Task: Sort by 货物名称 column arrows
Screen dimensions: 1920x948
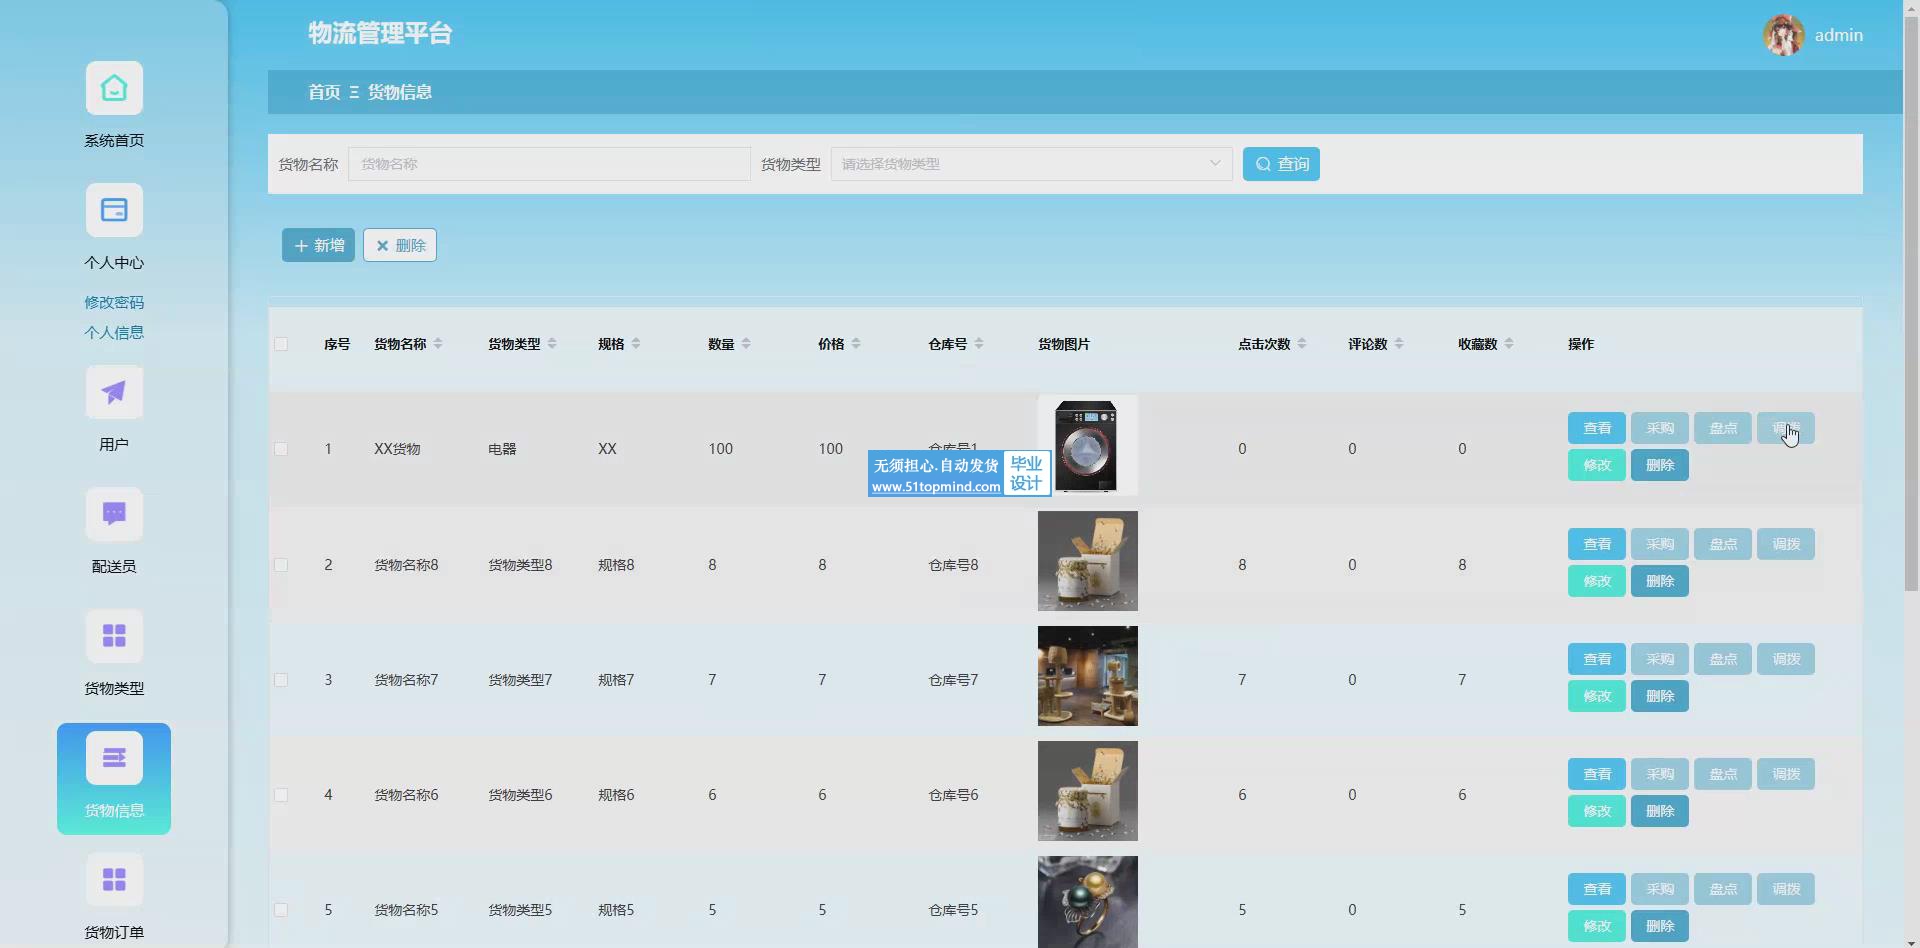Action: 438,344
